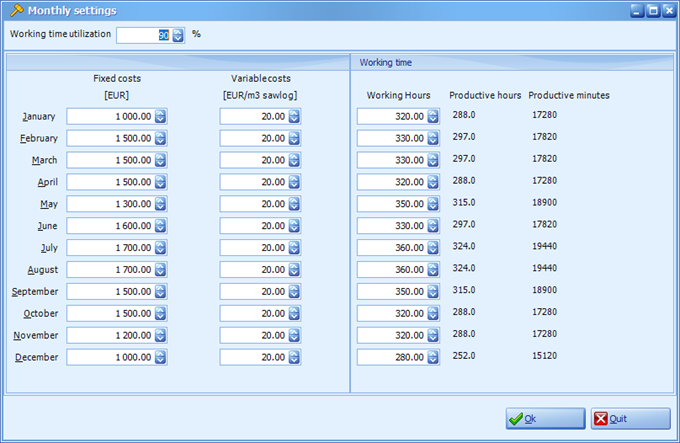Click the December fixed costs spinner
The height and width of the screenshot is (443, 680).
point(160,357)
